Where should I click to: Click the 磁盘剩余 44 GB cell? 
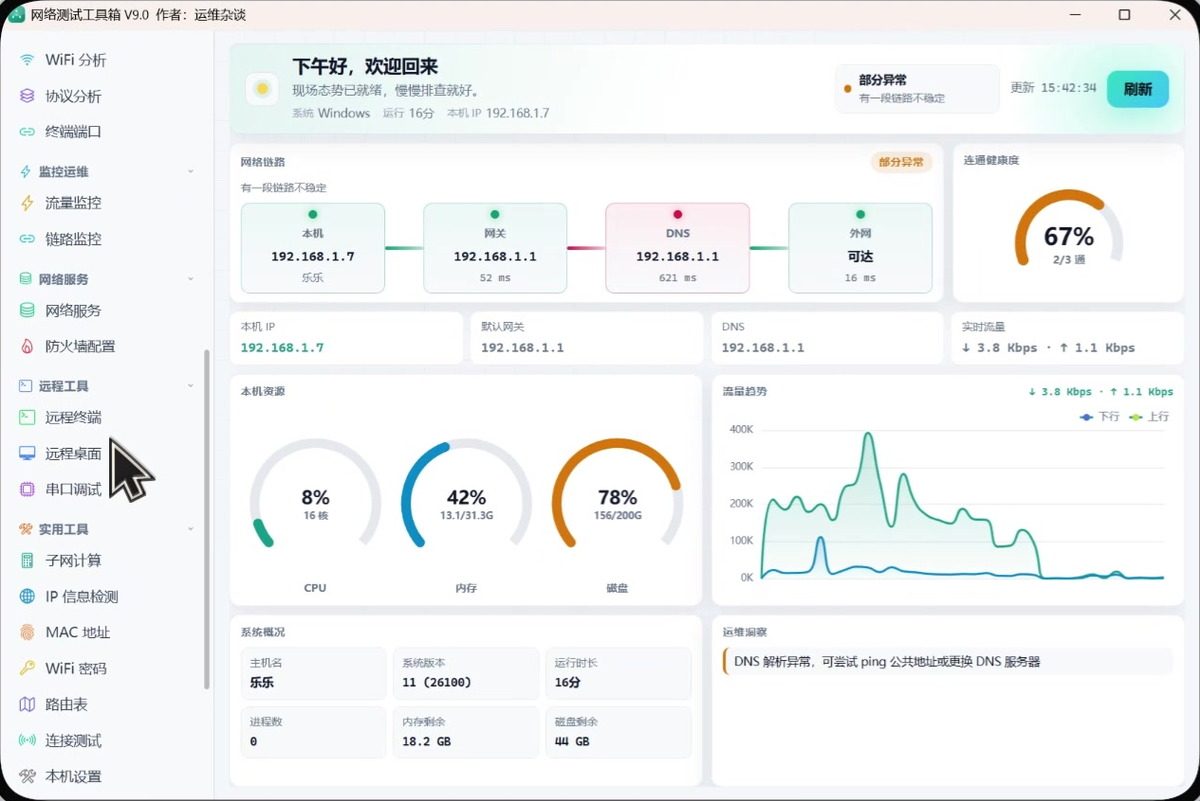point(618,732)
